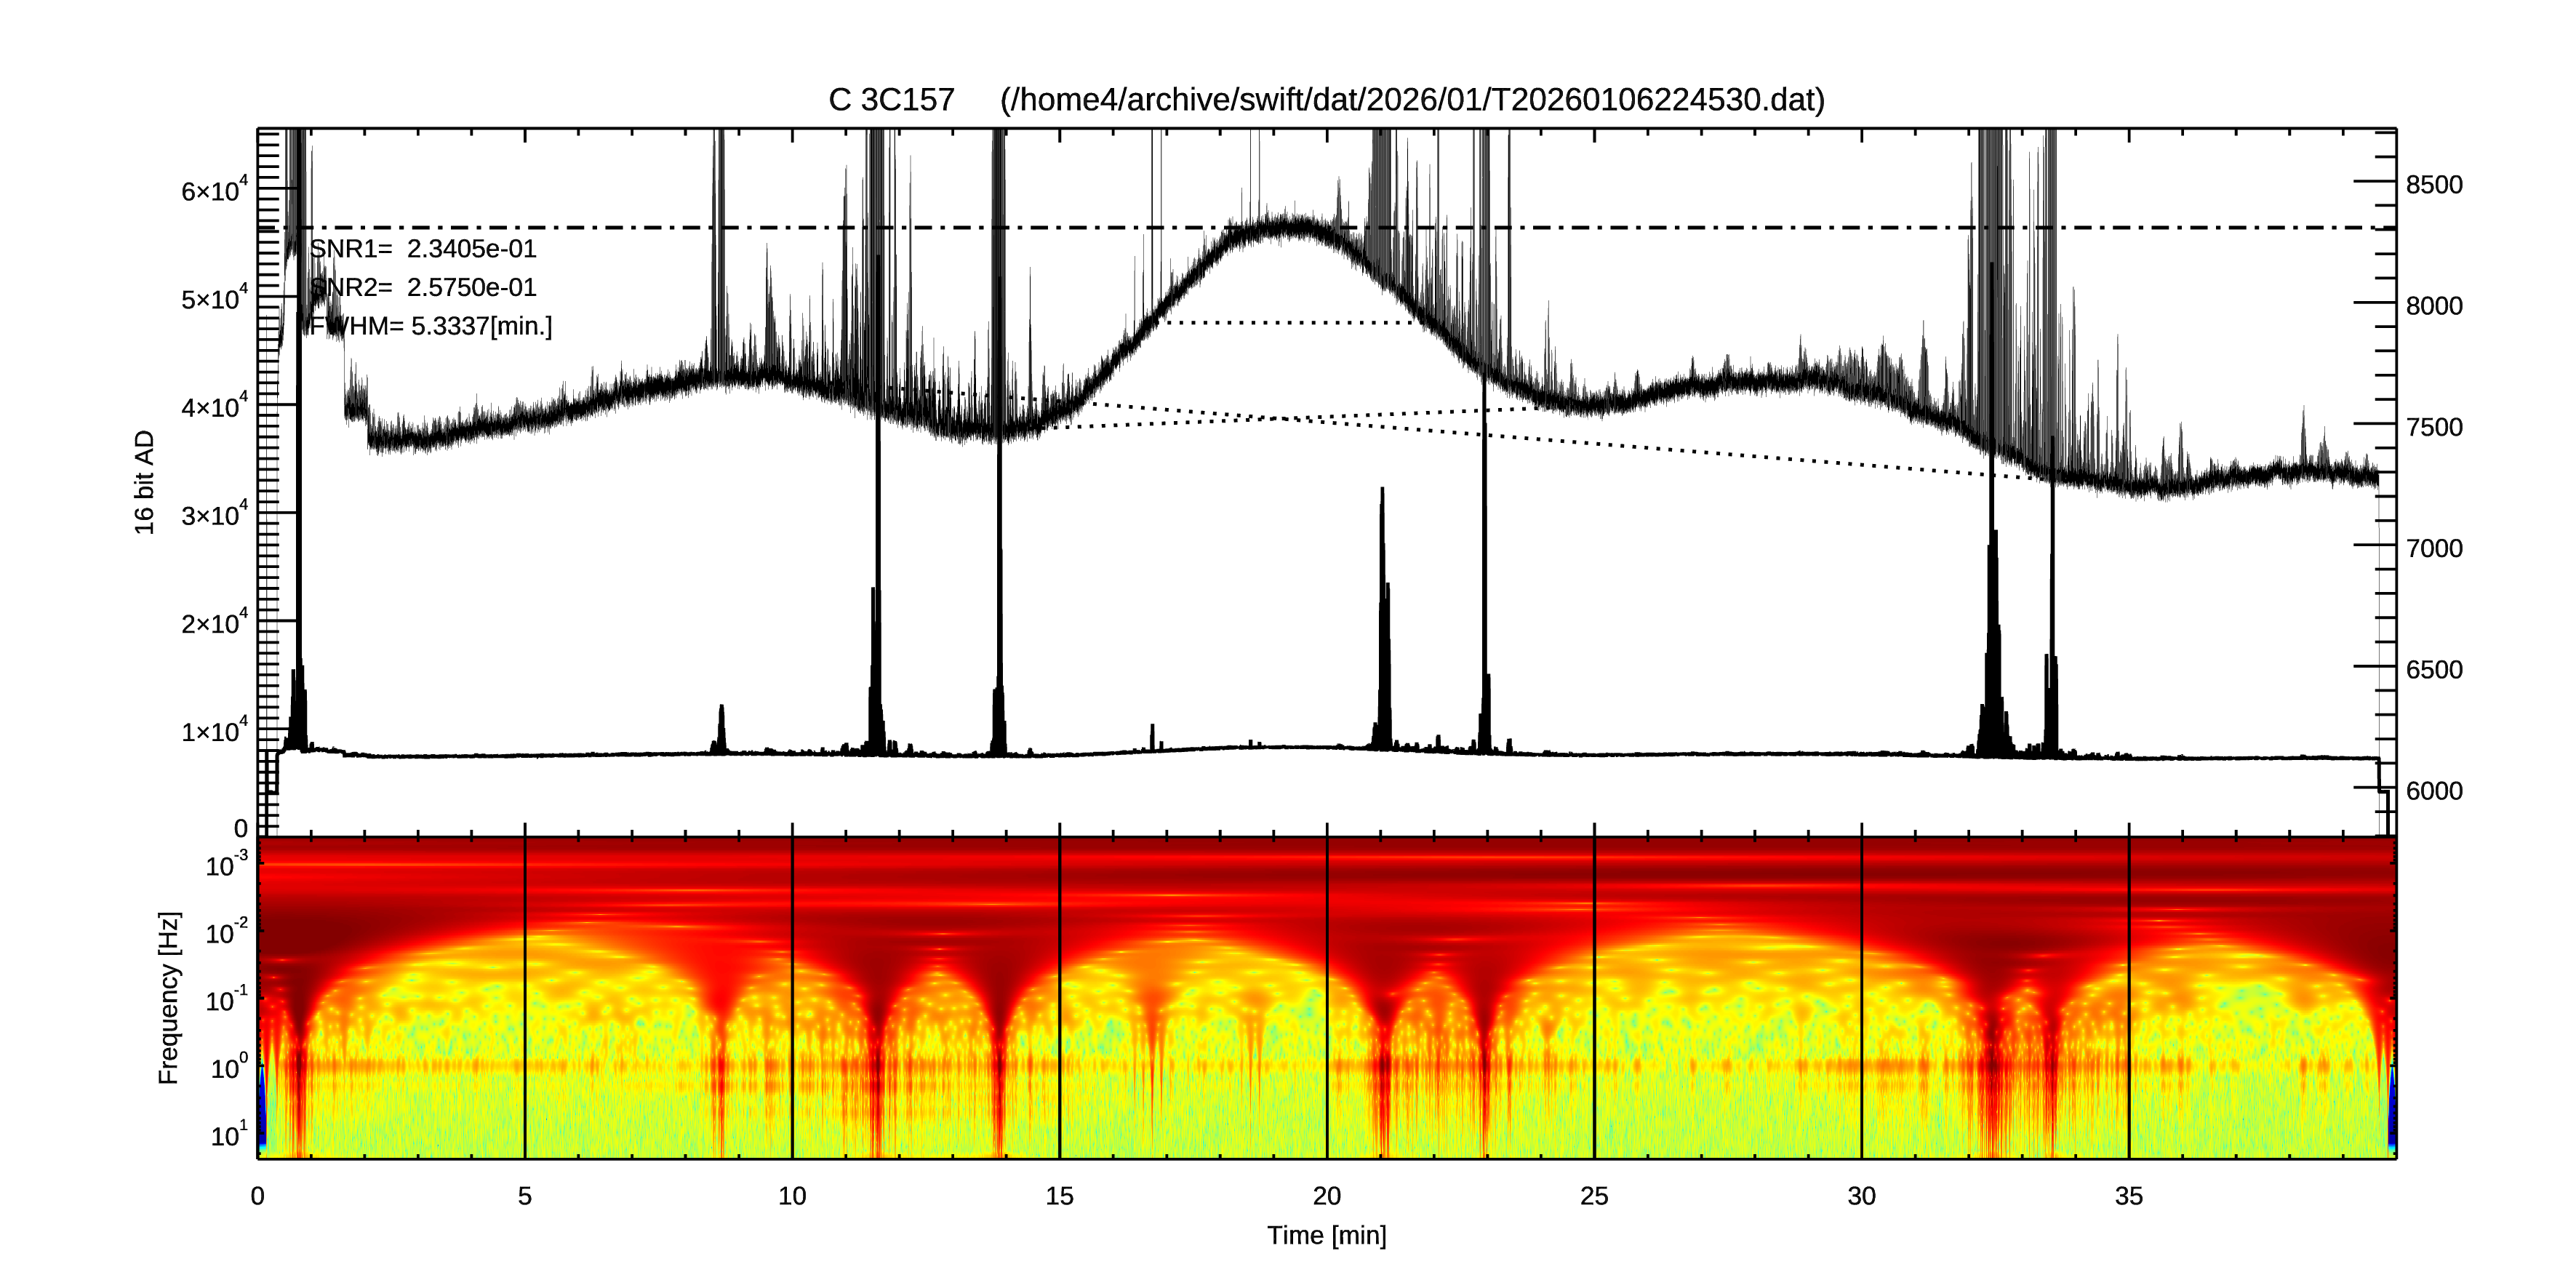Click the x-axis tick label 5
2576x1288 pixels.
click(x=524, y=1196)
